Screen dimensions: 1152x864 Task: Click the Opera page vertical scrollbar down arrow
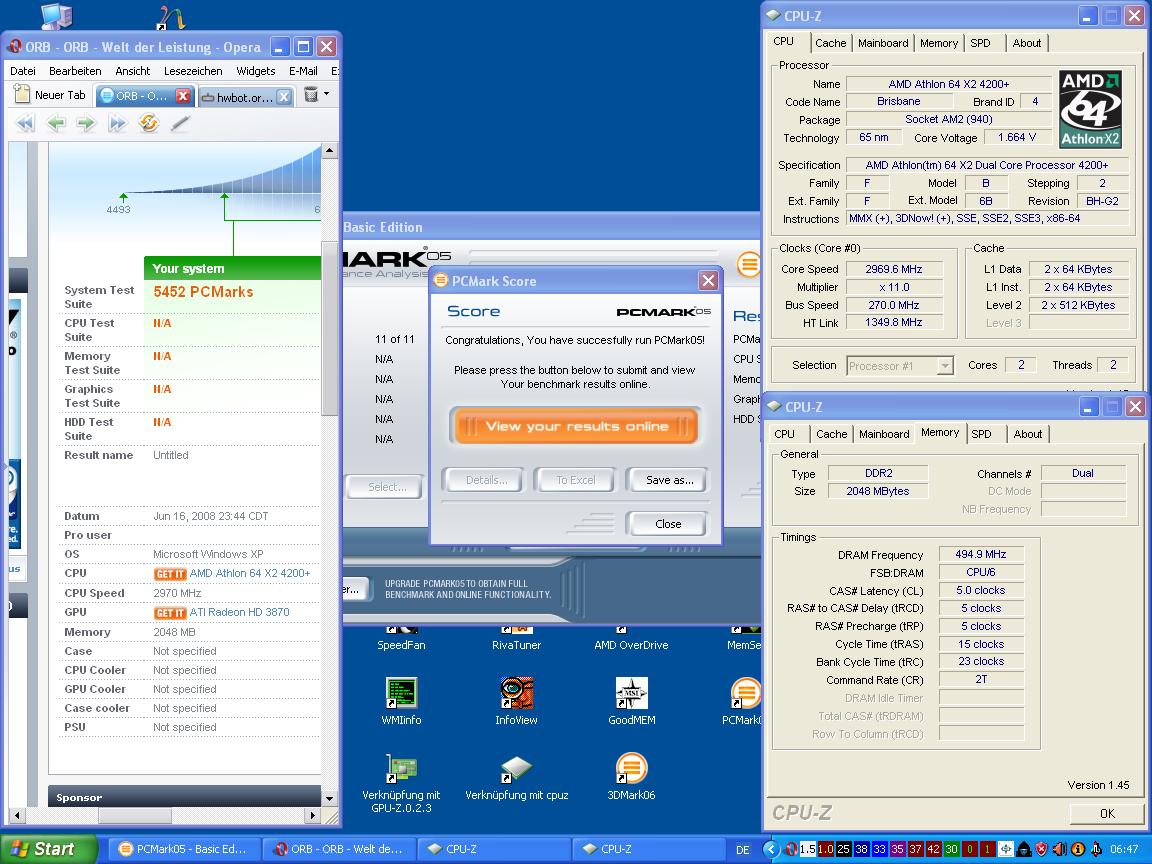click(329, 798)
